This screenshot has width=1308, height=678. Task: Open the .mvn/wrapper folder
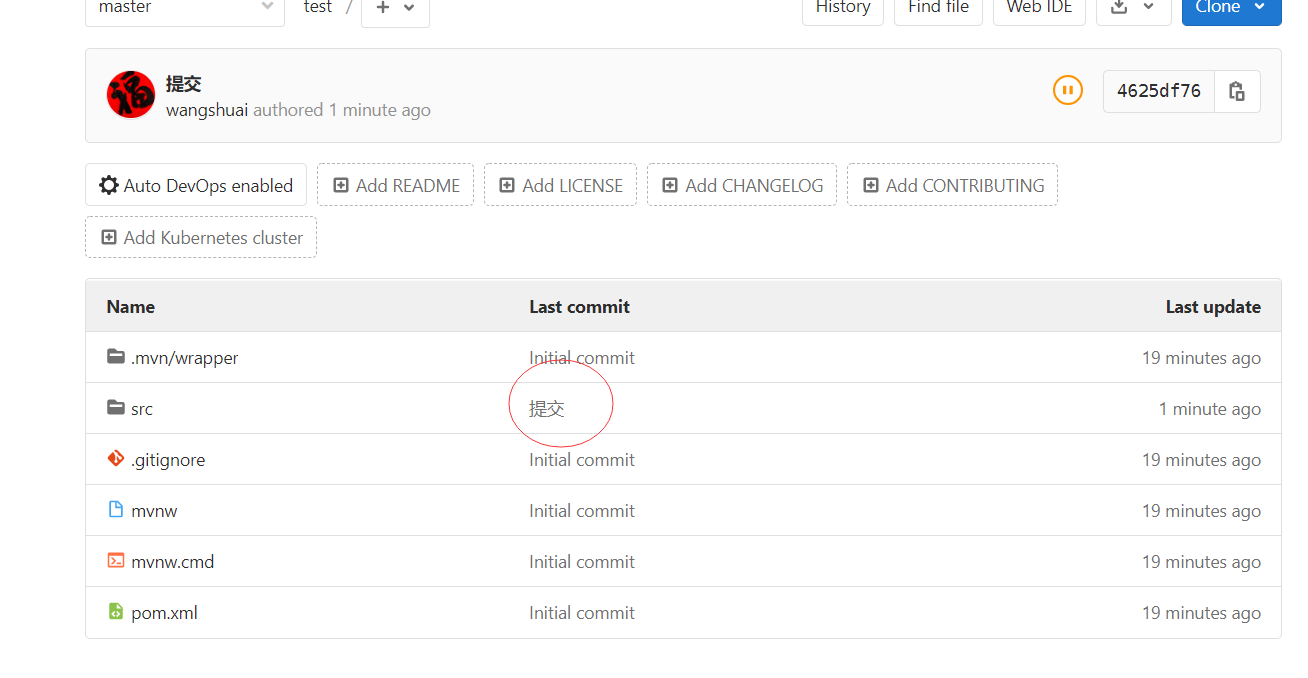click(x=184, y=357)
